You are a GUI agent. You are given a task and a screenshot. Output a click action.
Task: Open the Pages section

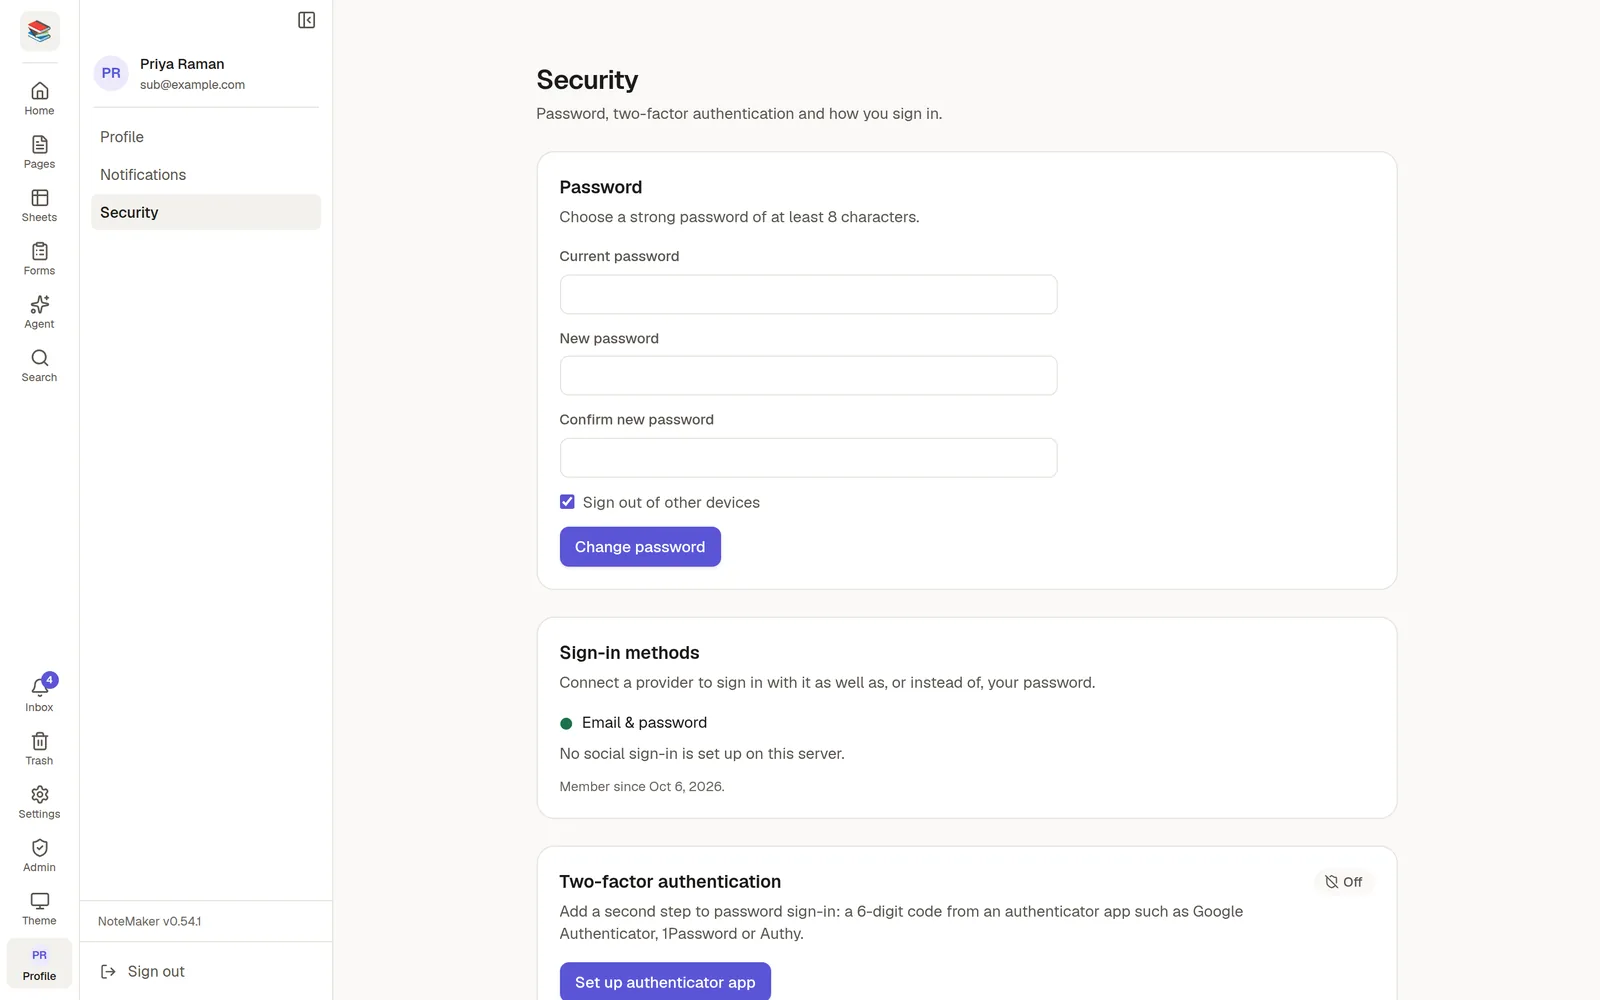tap(39, 152)
